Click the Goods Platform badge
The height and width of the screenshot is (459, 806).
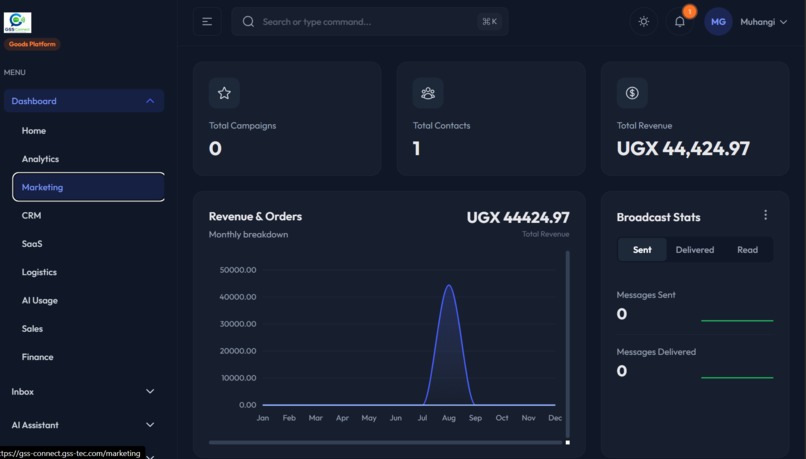[32, 44]
